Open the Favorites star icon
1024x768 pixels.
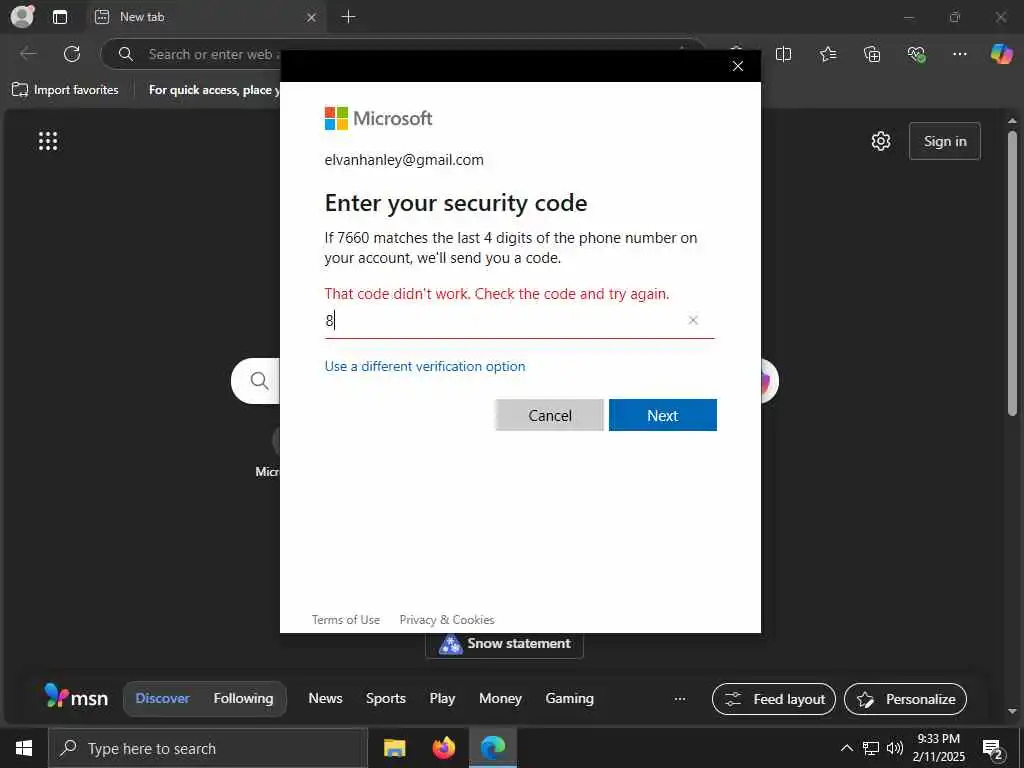tap(827, 54)
